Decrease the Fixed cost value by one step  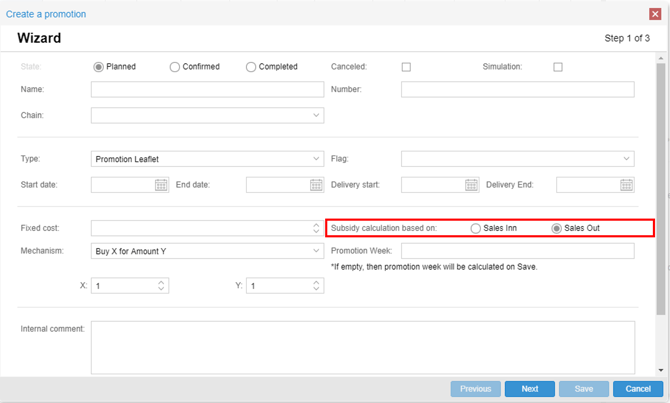pos(316,232)
